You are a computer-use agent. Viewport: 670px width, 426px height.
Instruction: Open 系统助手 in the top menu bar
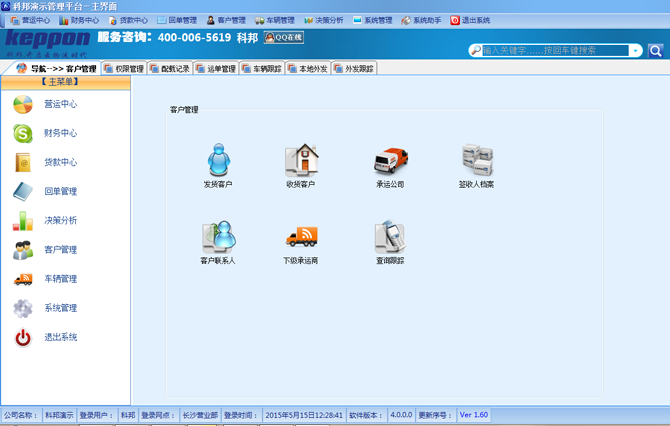point(421,20)
